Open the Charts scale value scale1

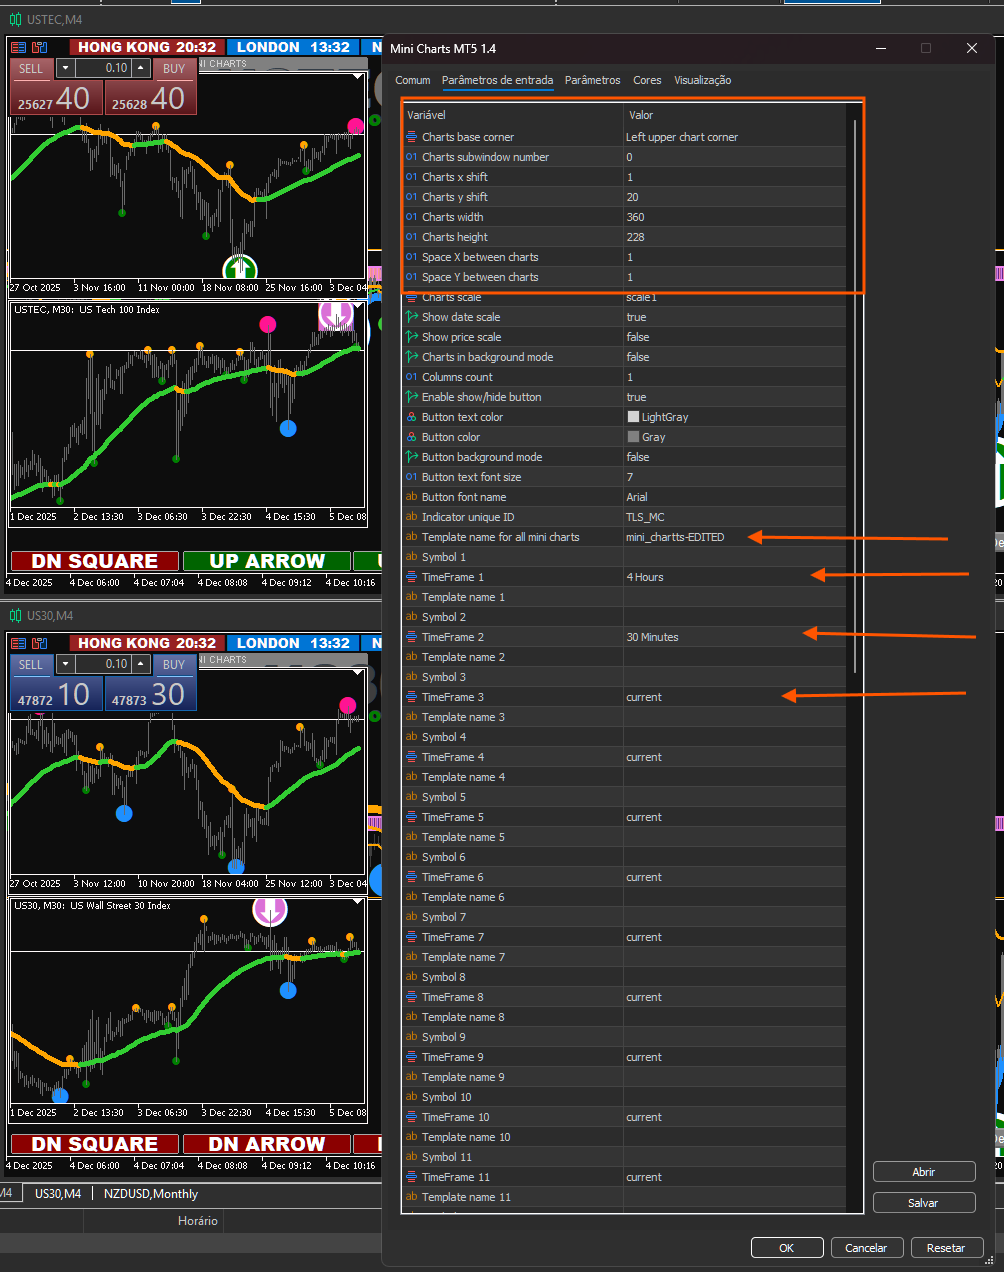pos(734,297)
